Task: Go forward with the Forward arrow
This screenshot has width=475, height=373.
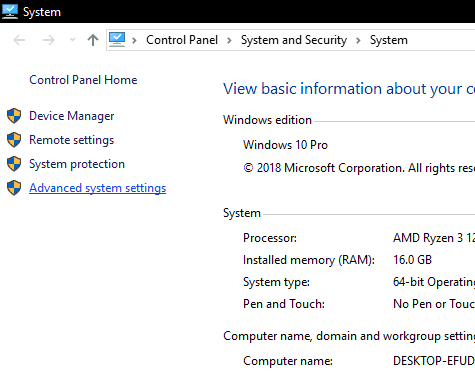Action: 49,40
